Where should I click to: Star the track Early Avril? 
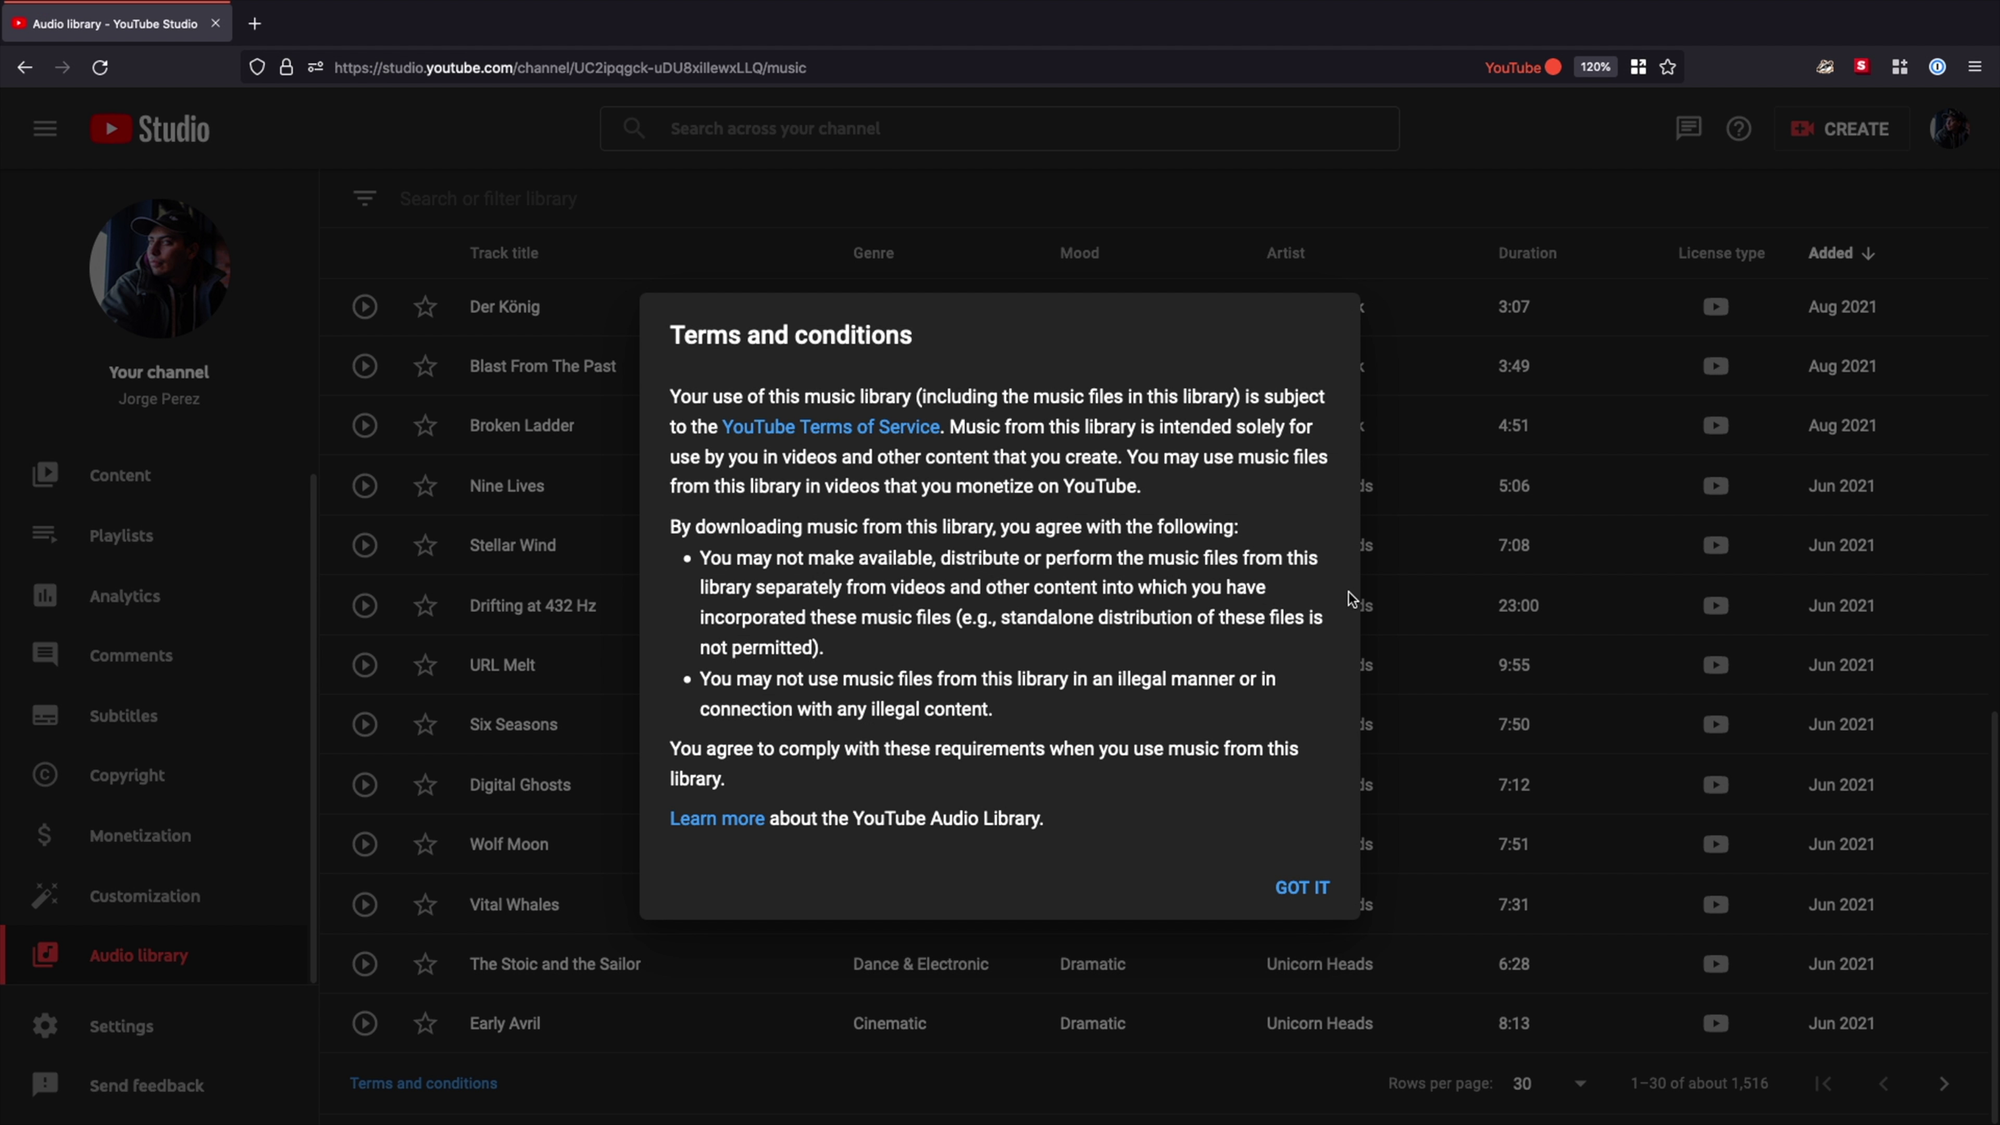[x=425, y=1024]
